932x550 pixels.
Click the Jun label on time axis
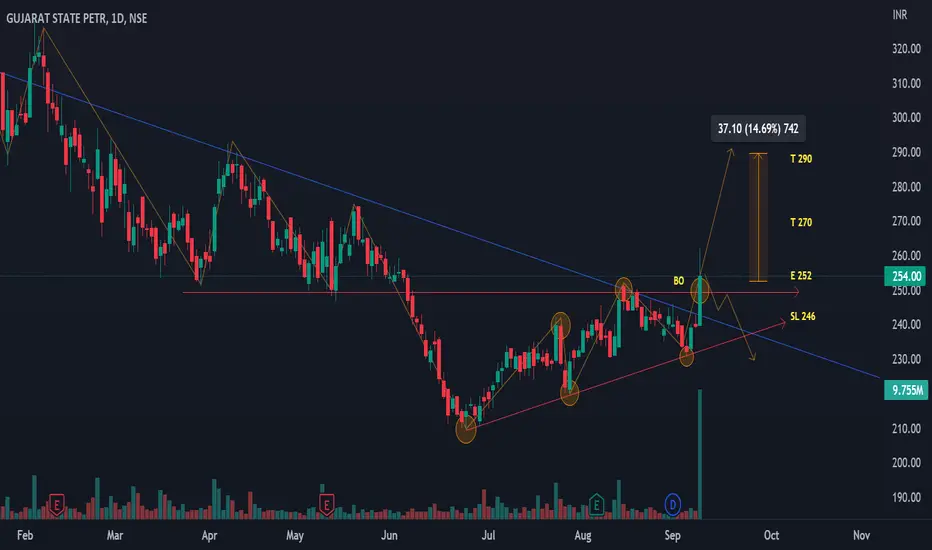tap(389, 535)
